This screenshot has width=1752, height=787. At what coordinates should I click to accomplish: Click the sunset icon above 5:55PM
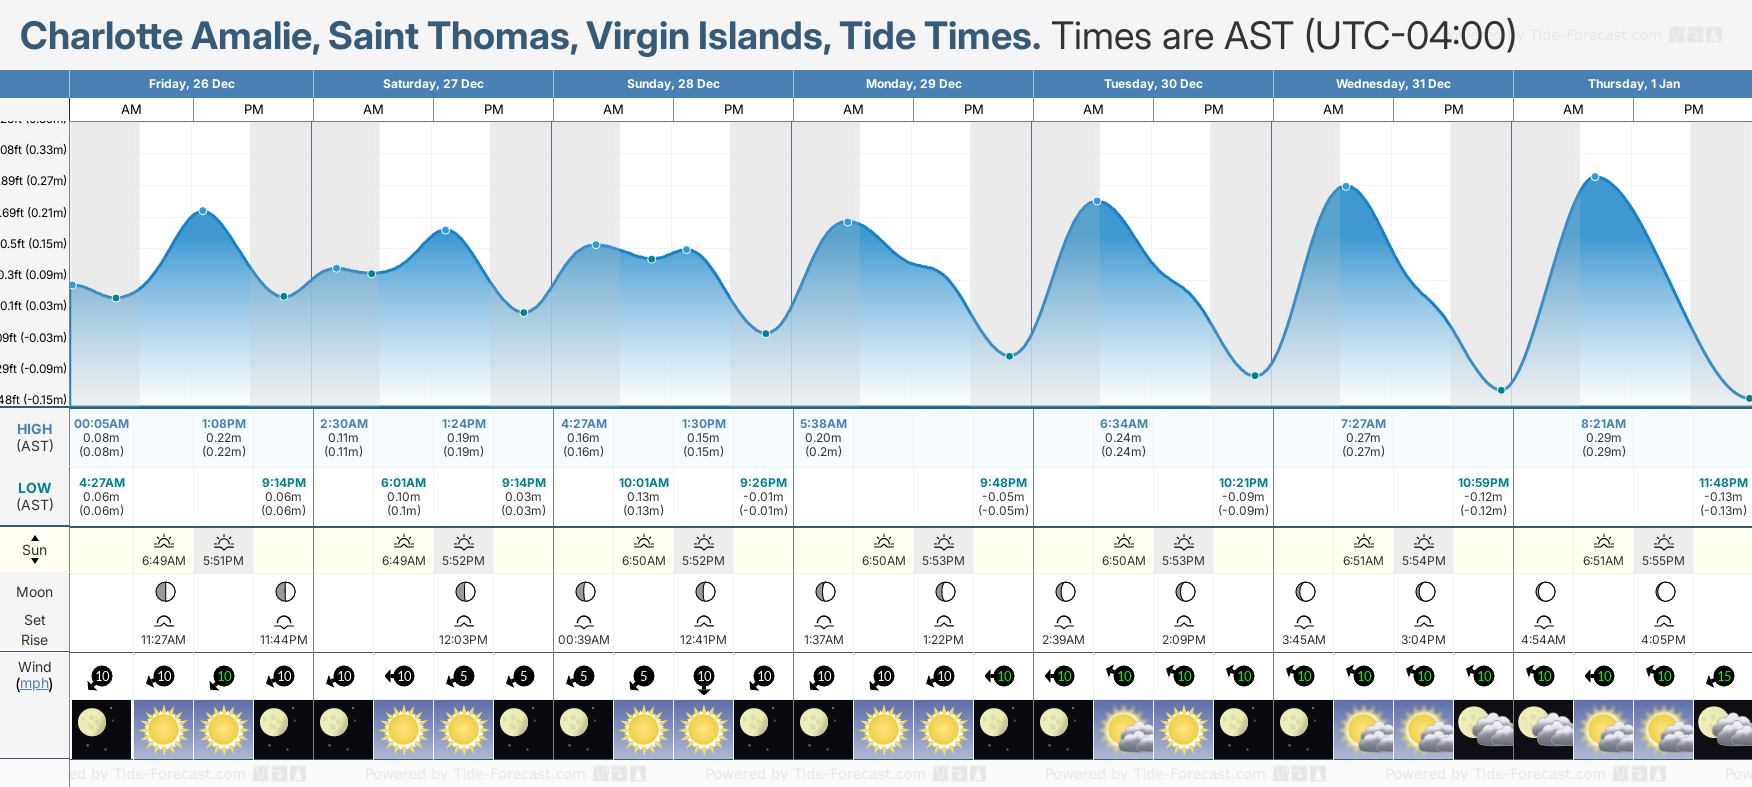click(1663, 542)
